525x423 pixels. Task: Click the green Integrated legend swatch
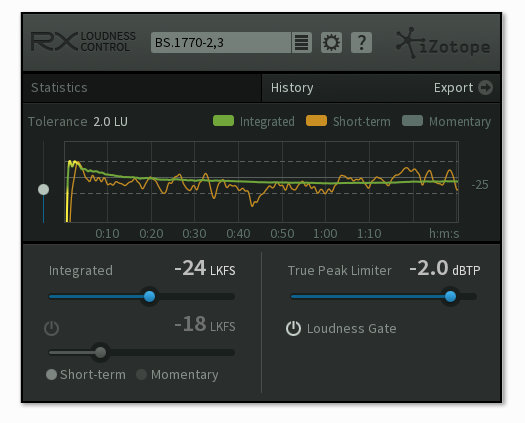(x=223, y=121)
